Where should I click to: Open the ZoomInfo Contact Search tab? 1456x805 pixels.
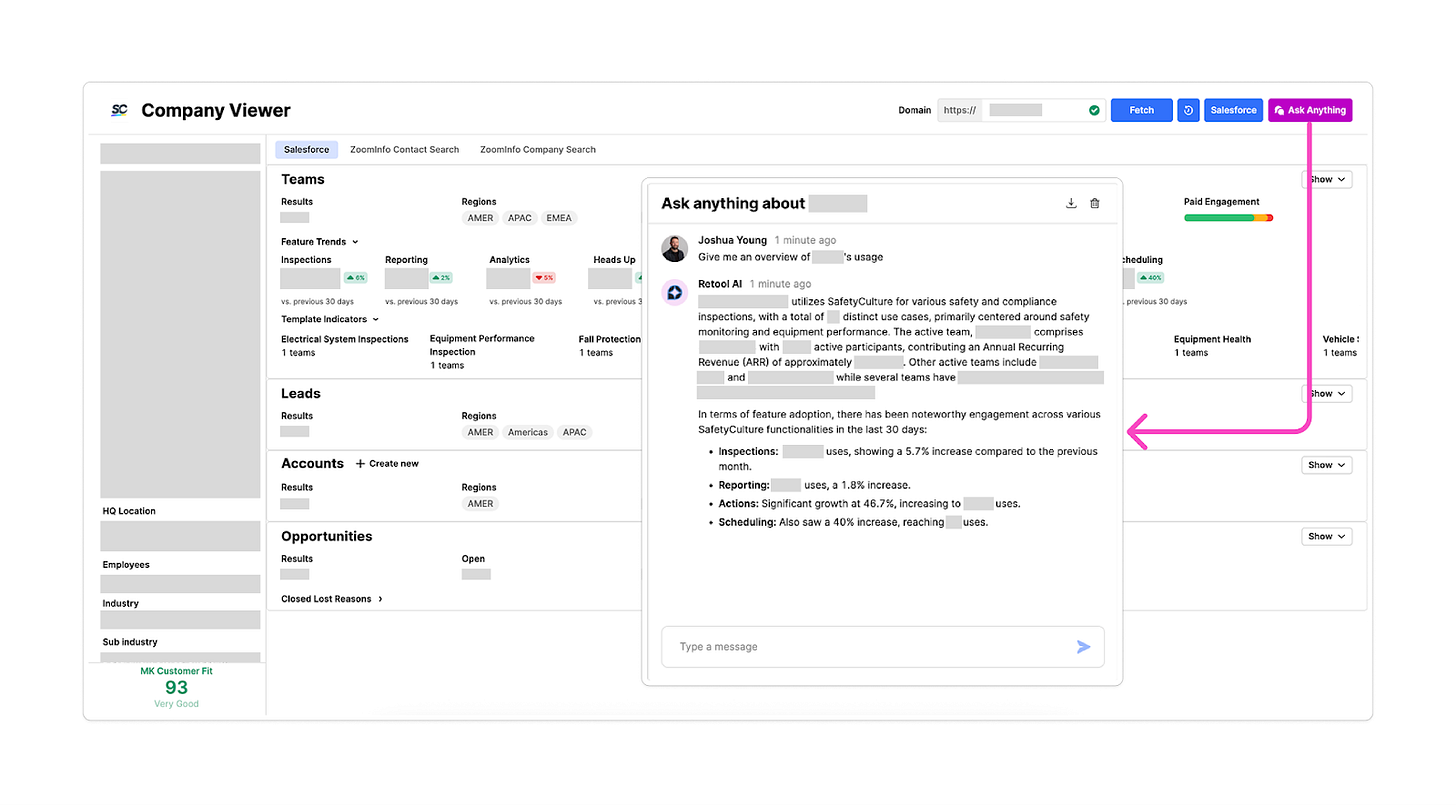404,150
